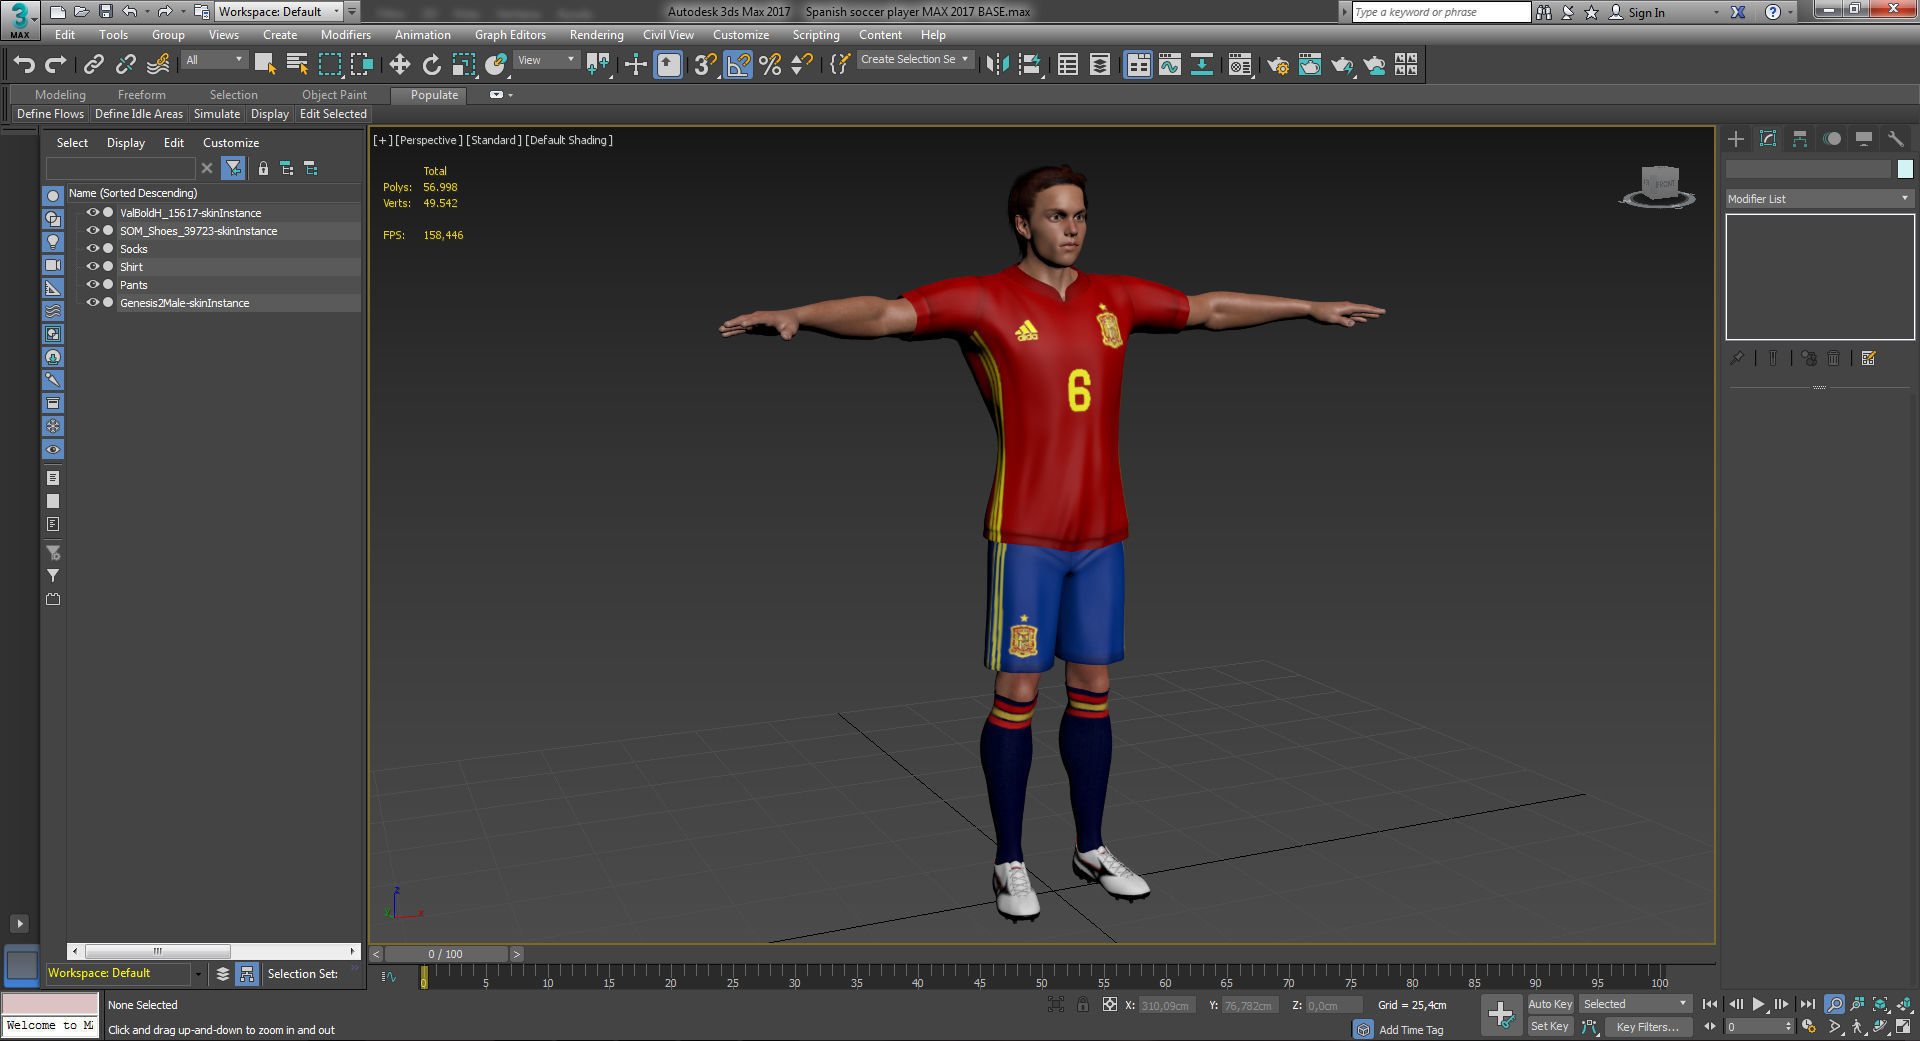Click the object color swatch in command panel
This screenshot has width=1920, height=1041.
(1905, 169)
